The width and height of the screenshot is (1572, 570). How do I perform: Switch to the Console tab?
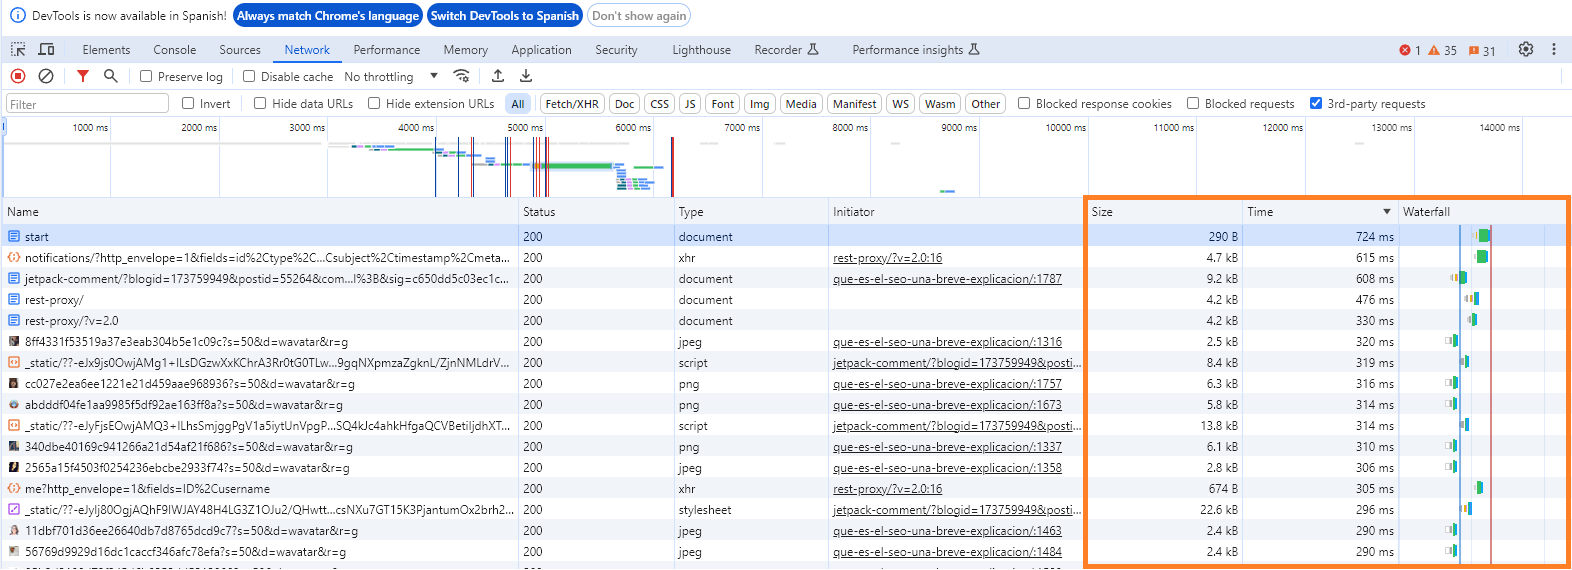[x=175, y=50]
